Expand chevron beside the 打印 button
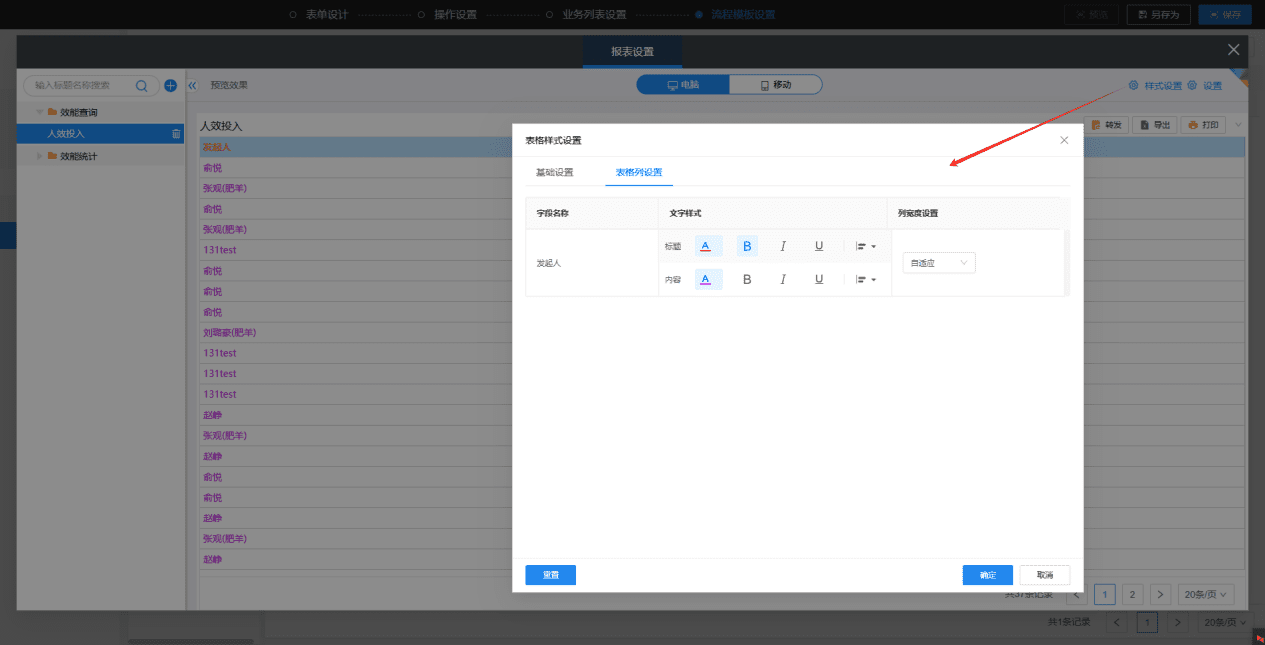Screen dimensions: 1265x645 pyautogui.click(x=1238, y=125)
